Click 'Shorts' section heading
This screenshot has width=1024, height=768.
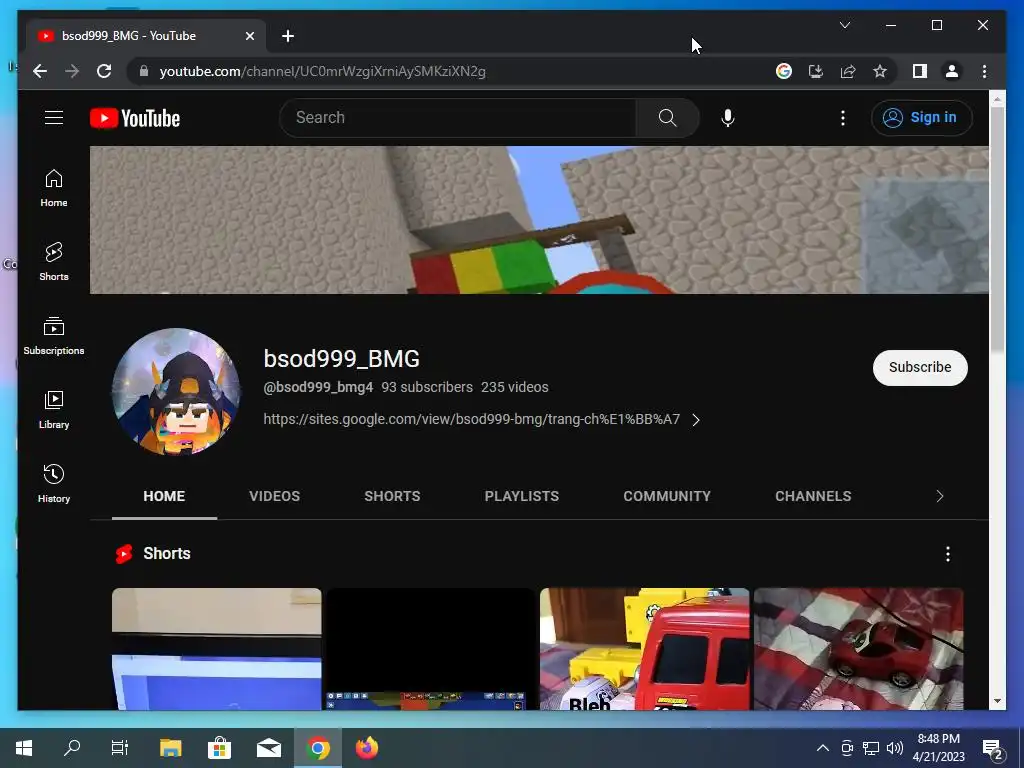(167, 554)
